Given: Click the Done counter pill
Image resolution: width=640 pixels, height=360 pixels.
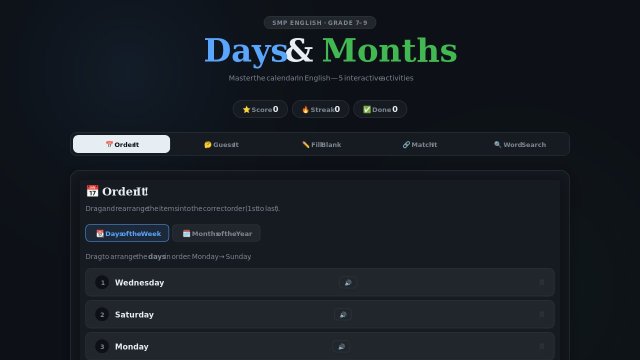Looking at the screenshot, I should click(x=380, y=109).
